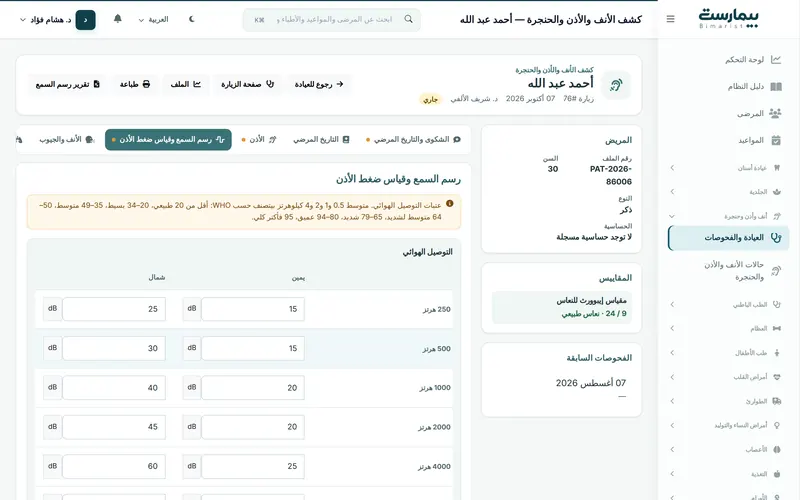The height and width of the screenshot is (500, 800).
Task: Click the left ear 500 هرتز input showing 30
Action: point(114,348)
